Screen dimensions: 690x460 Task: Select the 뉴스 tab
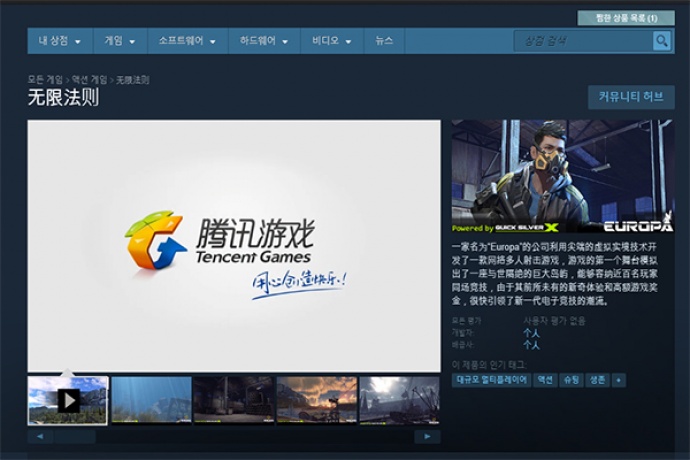coord(384,41)
